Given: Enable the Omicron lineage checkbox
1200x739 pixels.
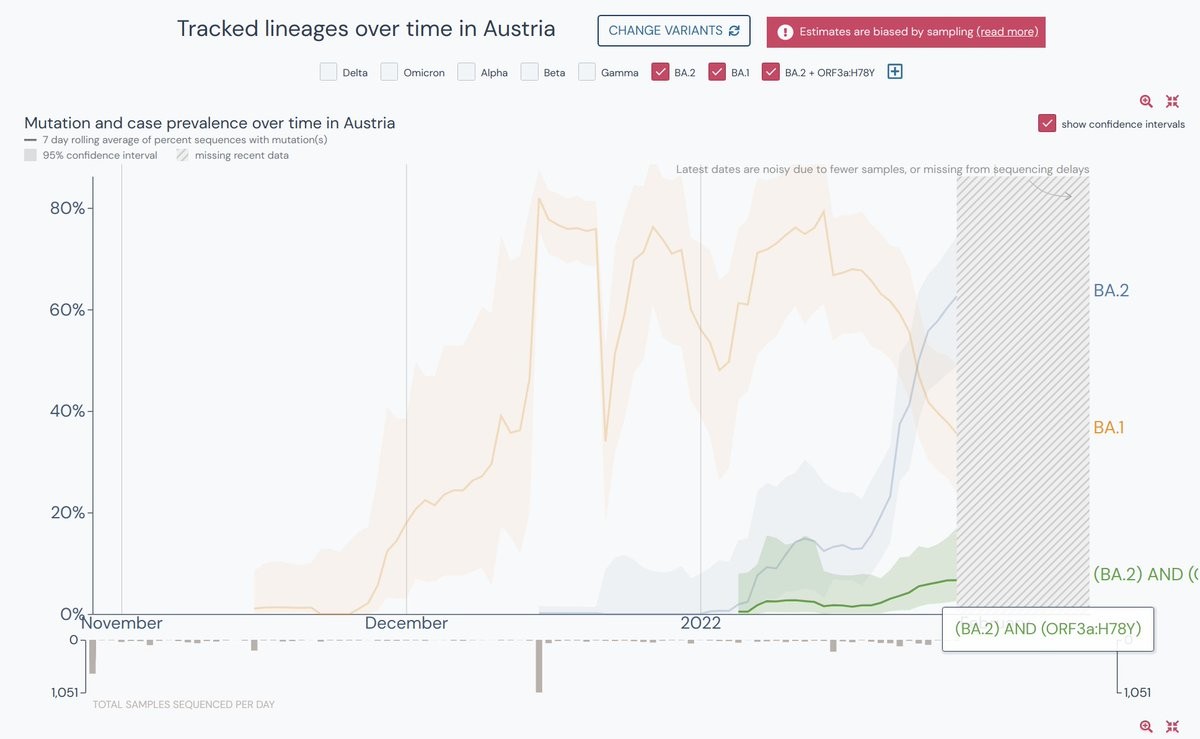Looking at the screenshot, I should pos(390,72).
